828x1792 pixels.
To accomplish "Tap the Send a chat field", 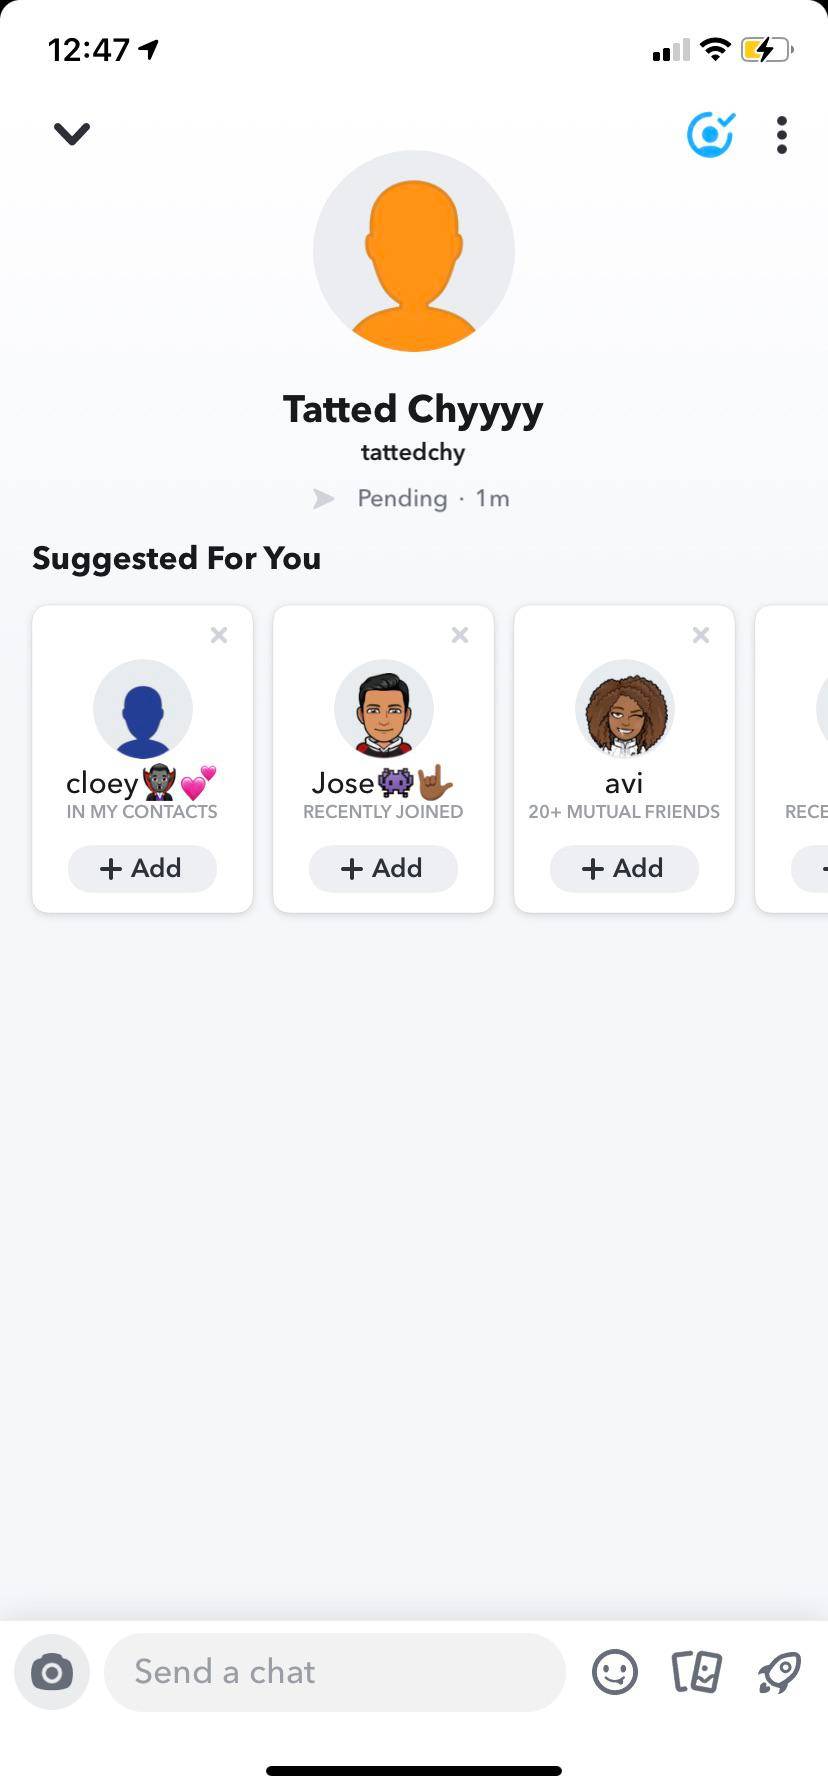I will pos(335,1671).
